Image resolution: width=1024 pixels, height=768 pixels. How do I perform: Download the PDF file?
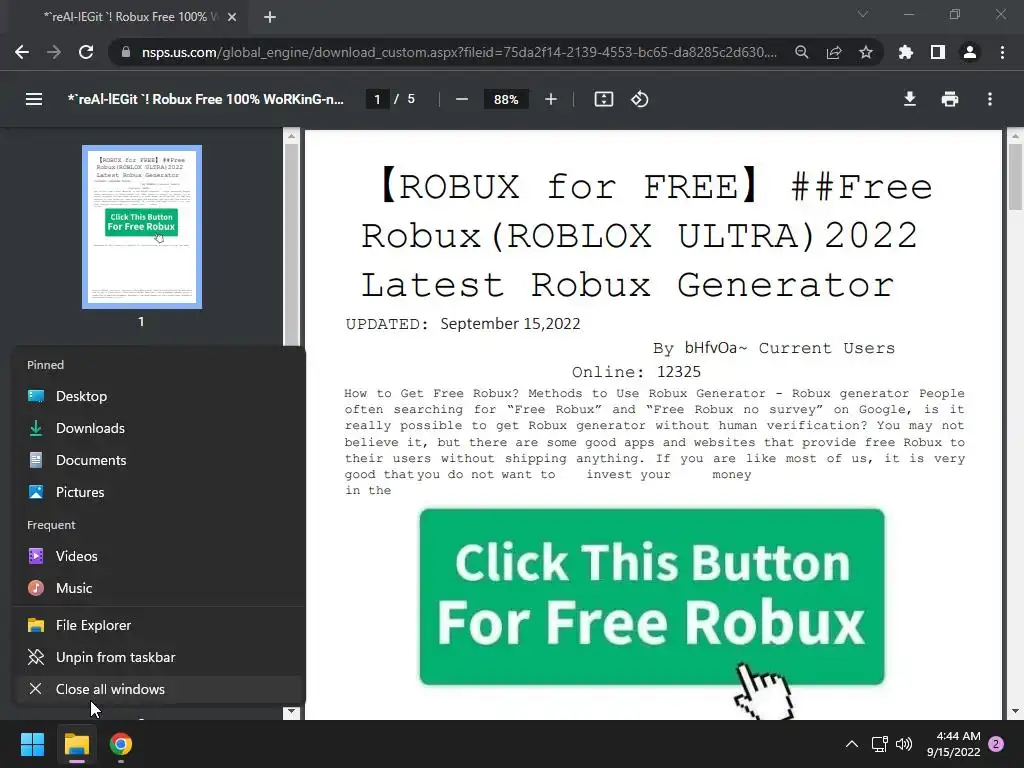point(910,99)
